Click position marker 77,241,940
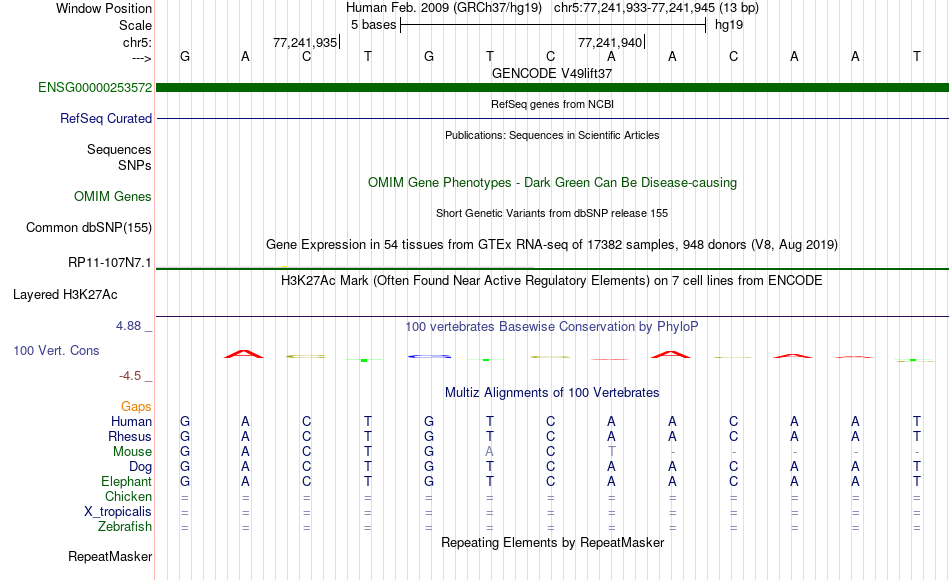The image size is (950, 580). pos(611,42)
